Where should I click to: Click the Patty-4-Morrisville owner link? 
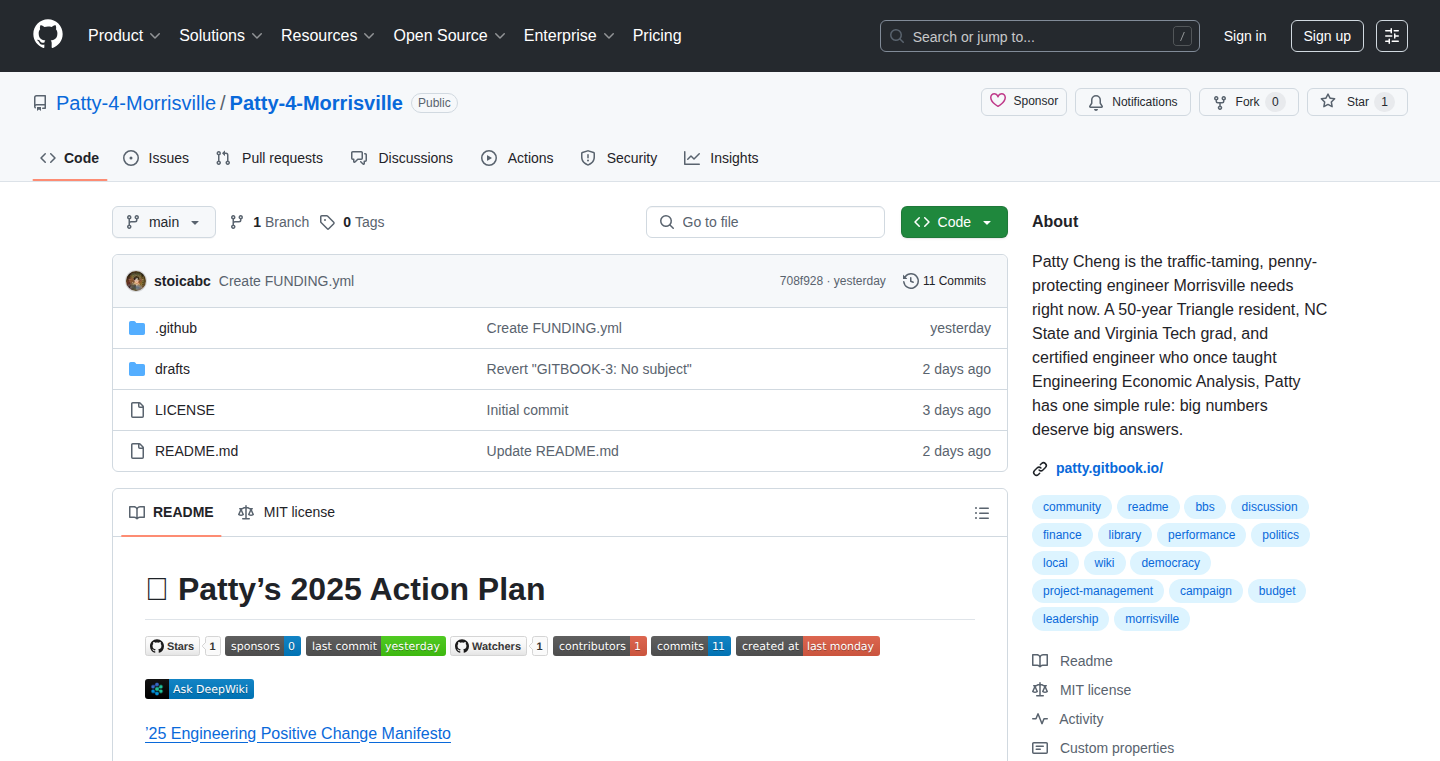coord(136,103)
